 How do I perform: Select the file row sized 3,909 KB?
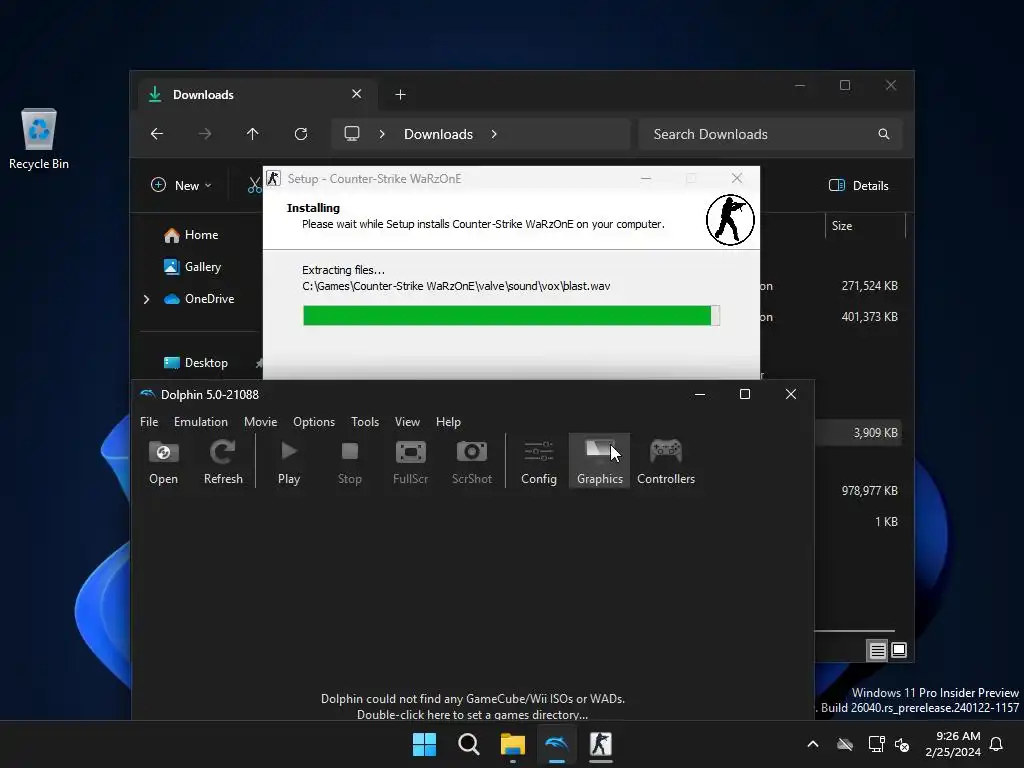pyautogui.click(x=859, y=432)
